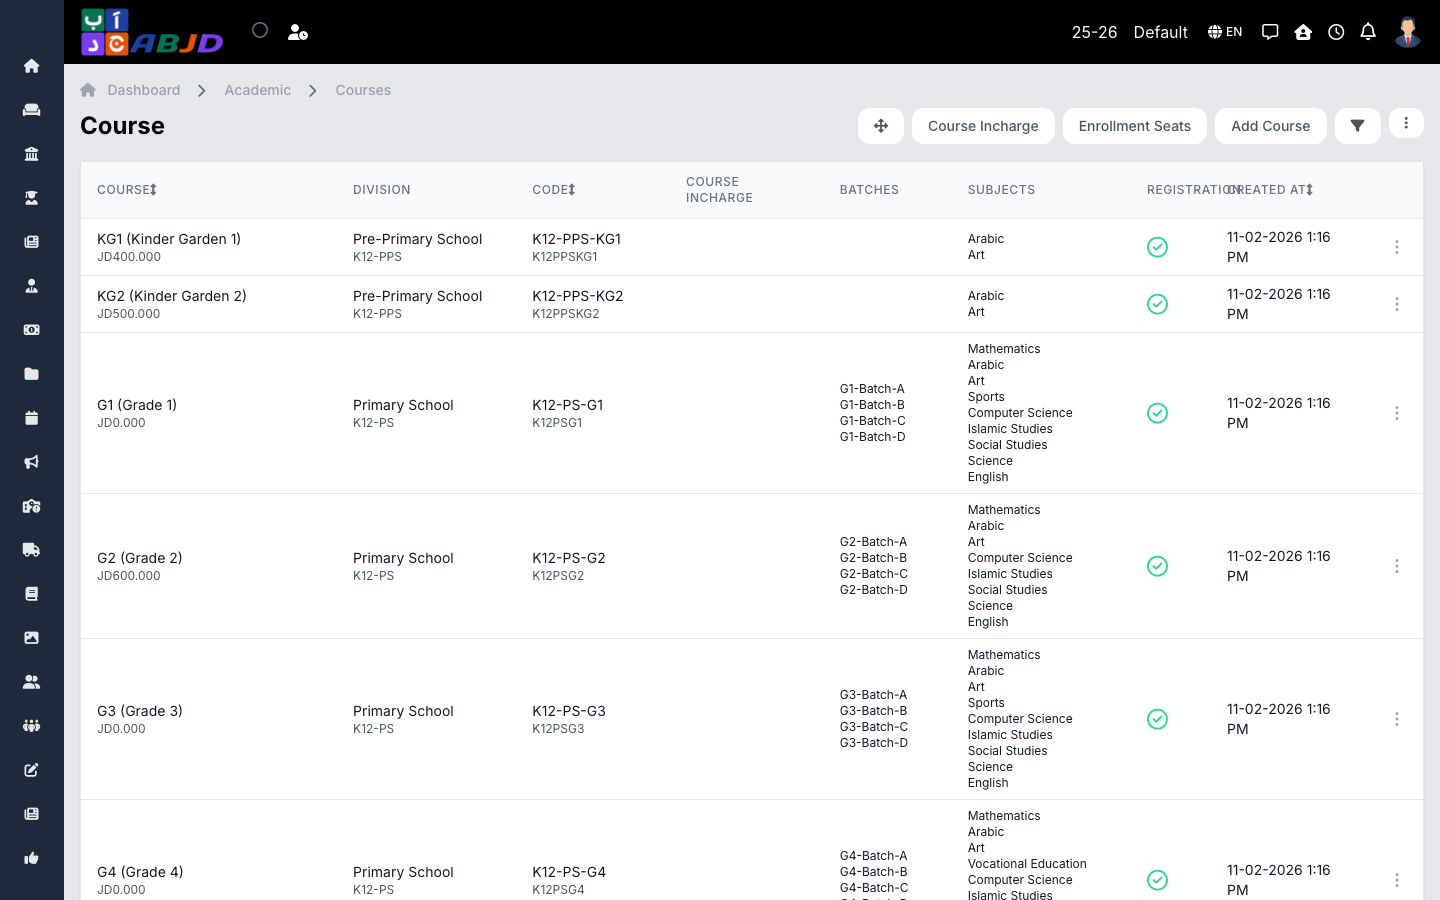Click the KG1 (Kinder Garden 1) course name

point(169,239)
